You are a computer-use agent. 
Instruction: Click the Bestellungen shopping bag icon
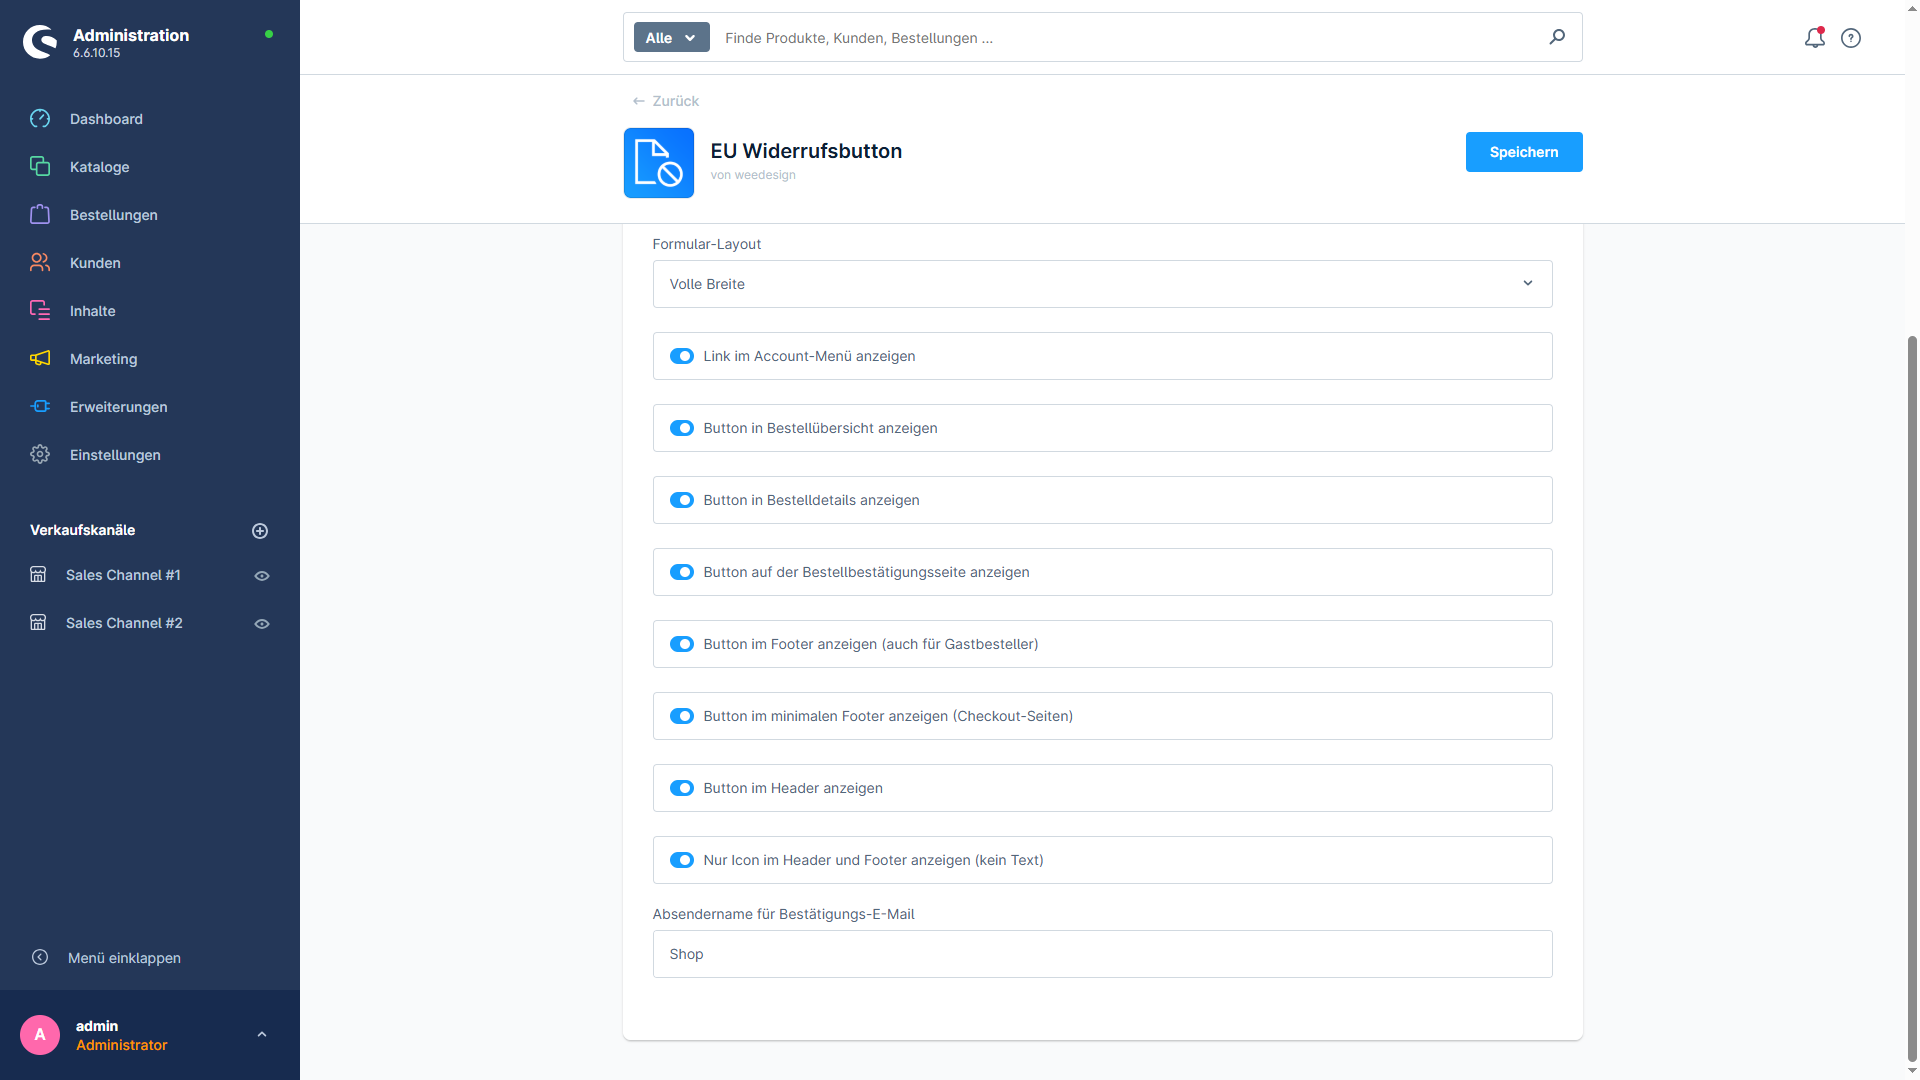(40, 215)
